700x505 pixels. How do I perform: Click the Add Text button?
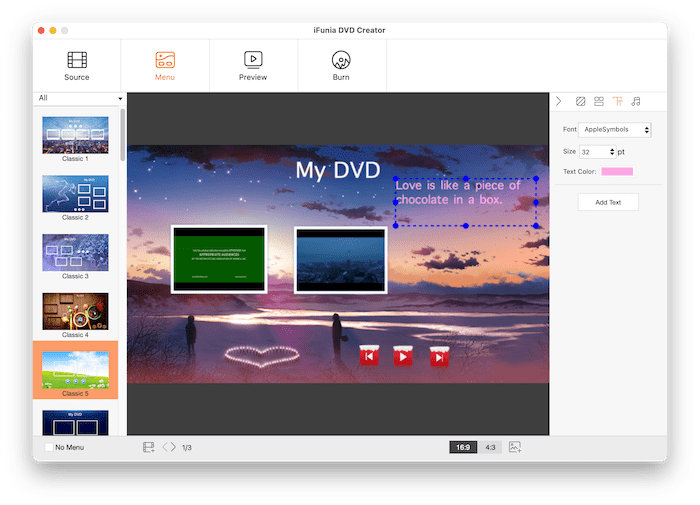(x=608, y=202)
